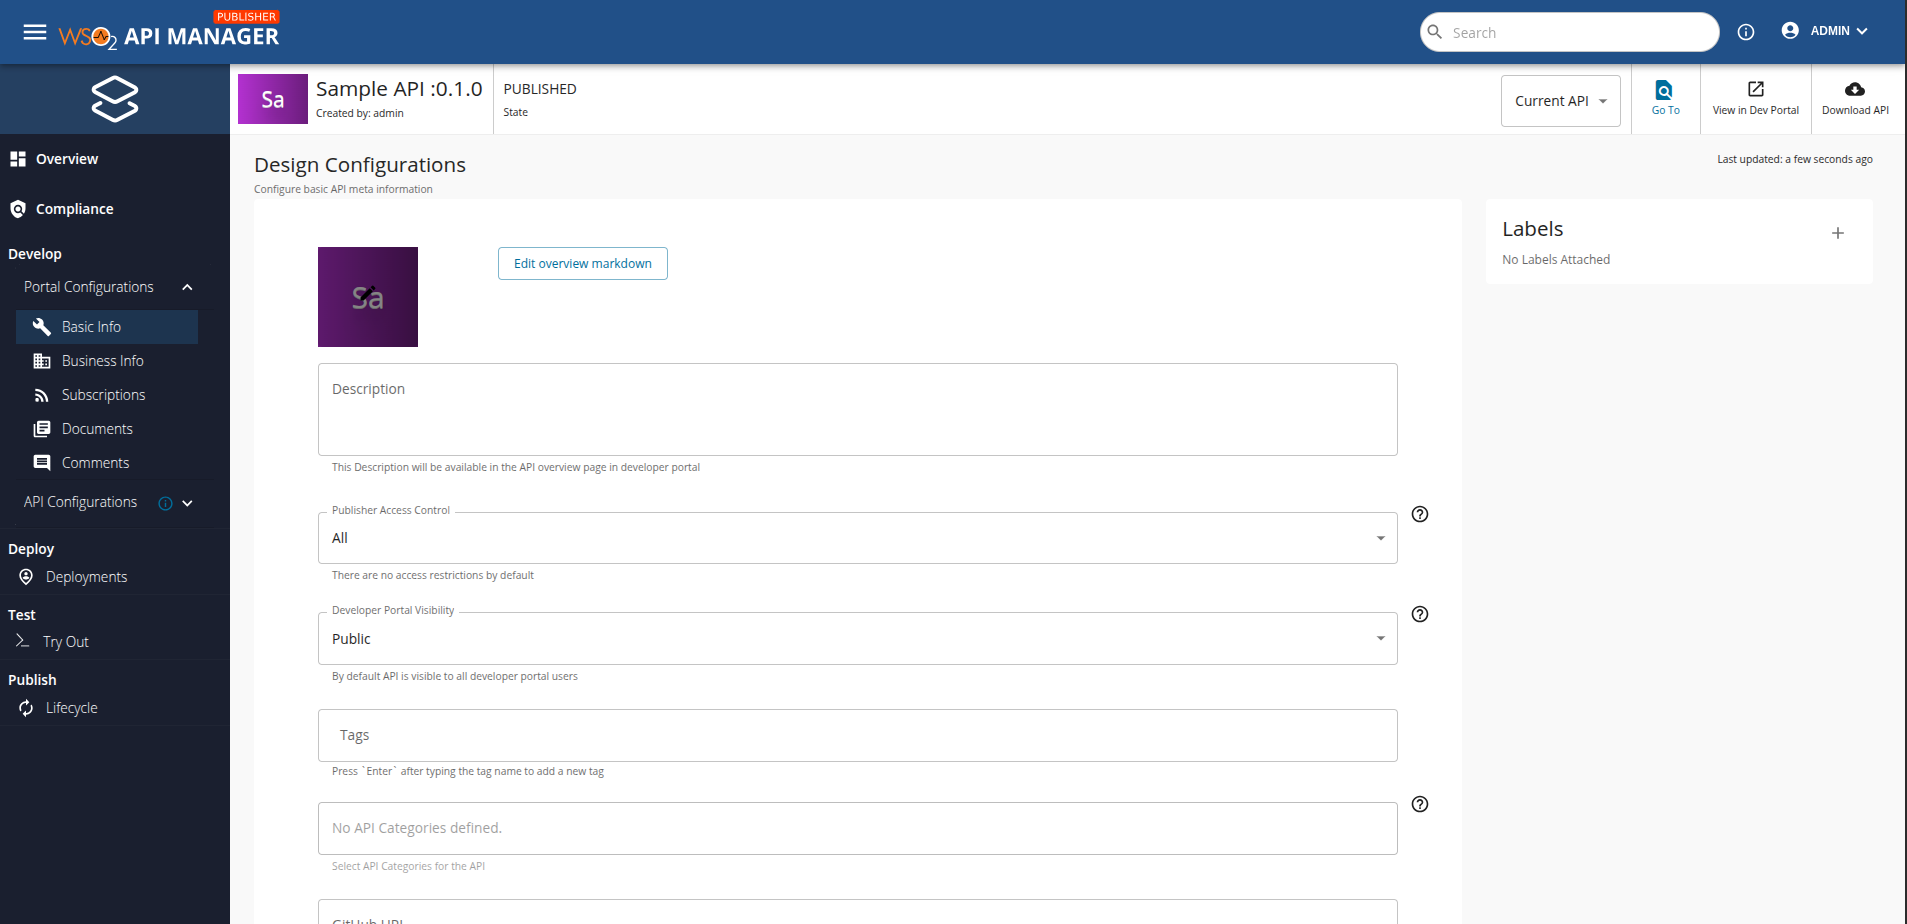This screenshot has width=1907, height=924.
Task: Select Basic Info in the sidebar
Action: (107, 327)
